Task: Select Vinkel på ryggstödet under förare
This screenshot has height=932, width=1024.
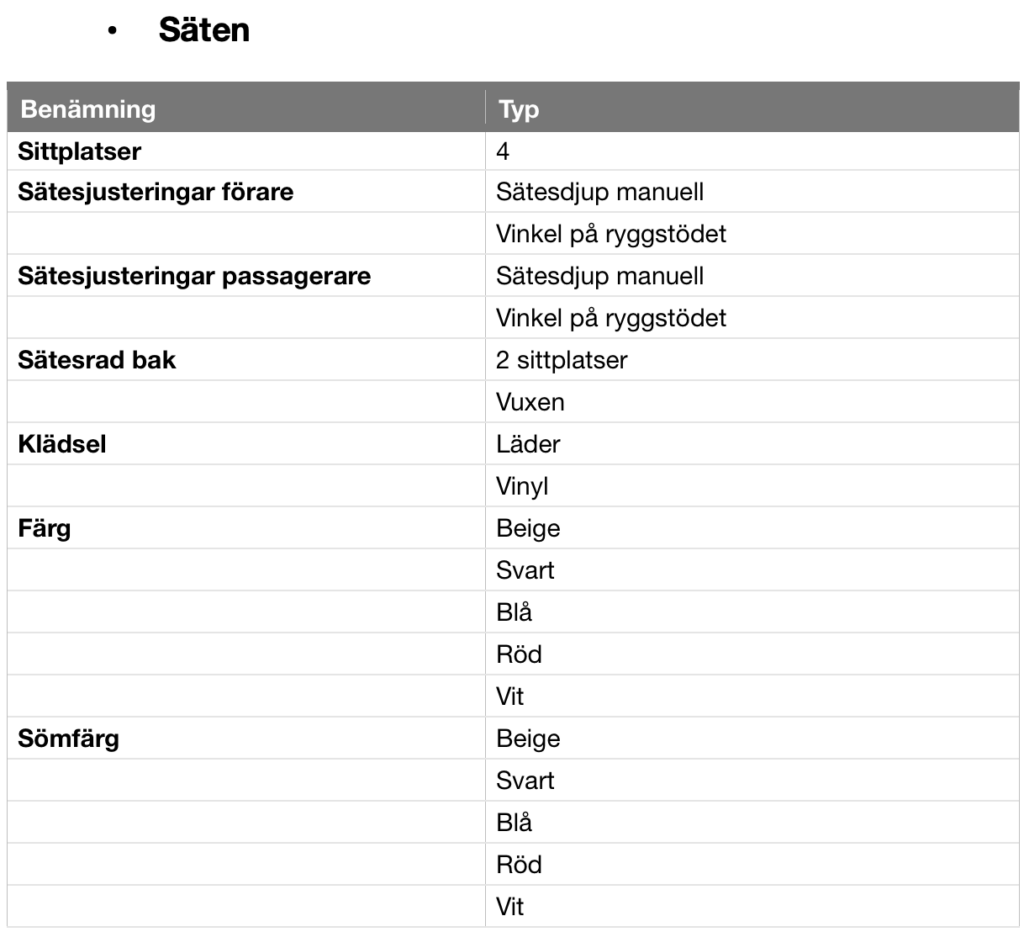Action: tap(611, 234)
